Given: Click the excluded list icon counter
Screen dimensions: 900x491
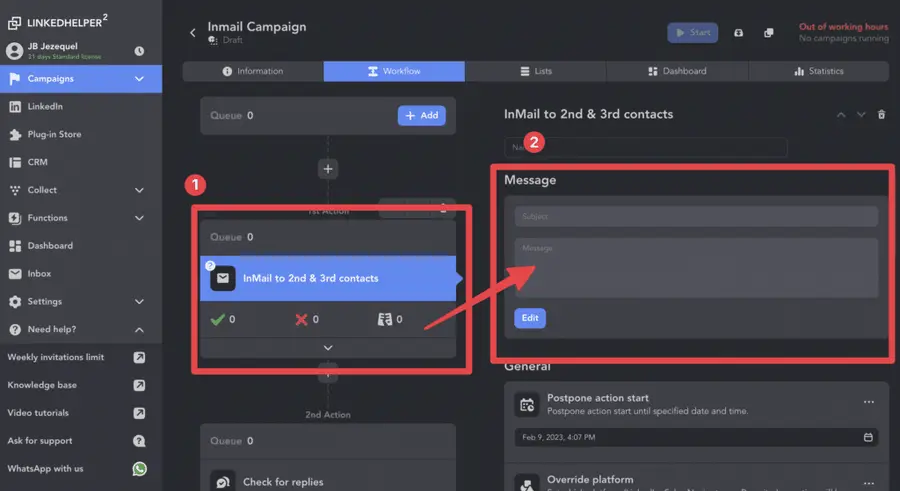Looking at the screenshot, I should (390, 319).
